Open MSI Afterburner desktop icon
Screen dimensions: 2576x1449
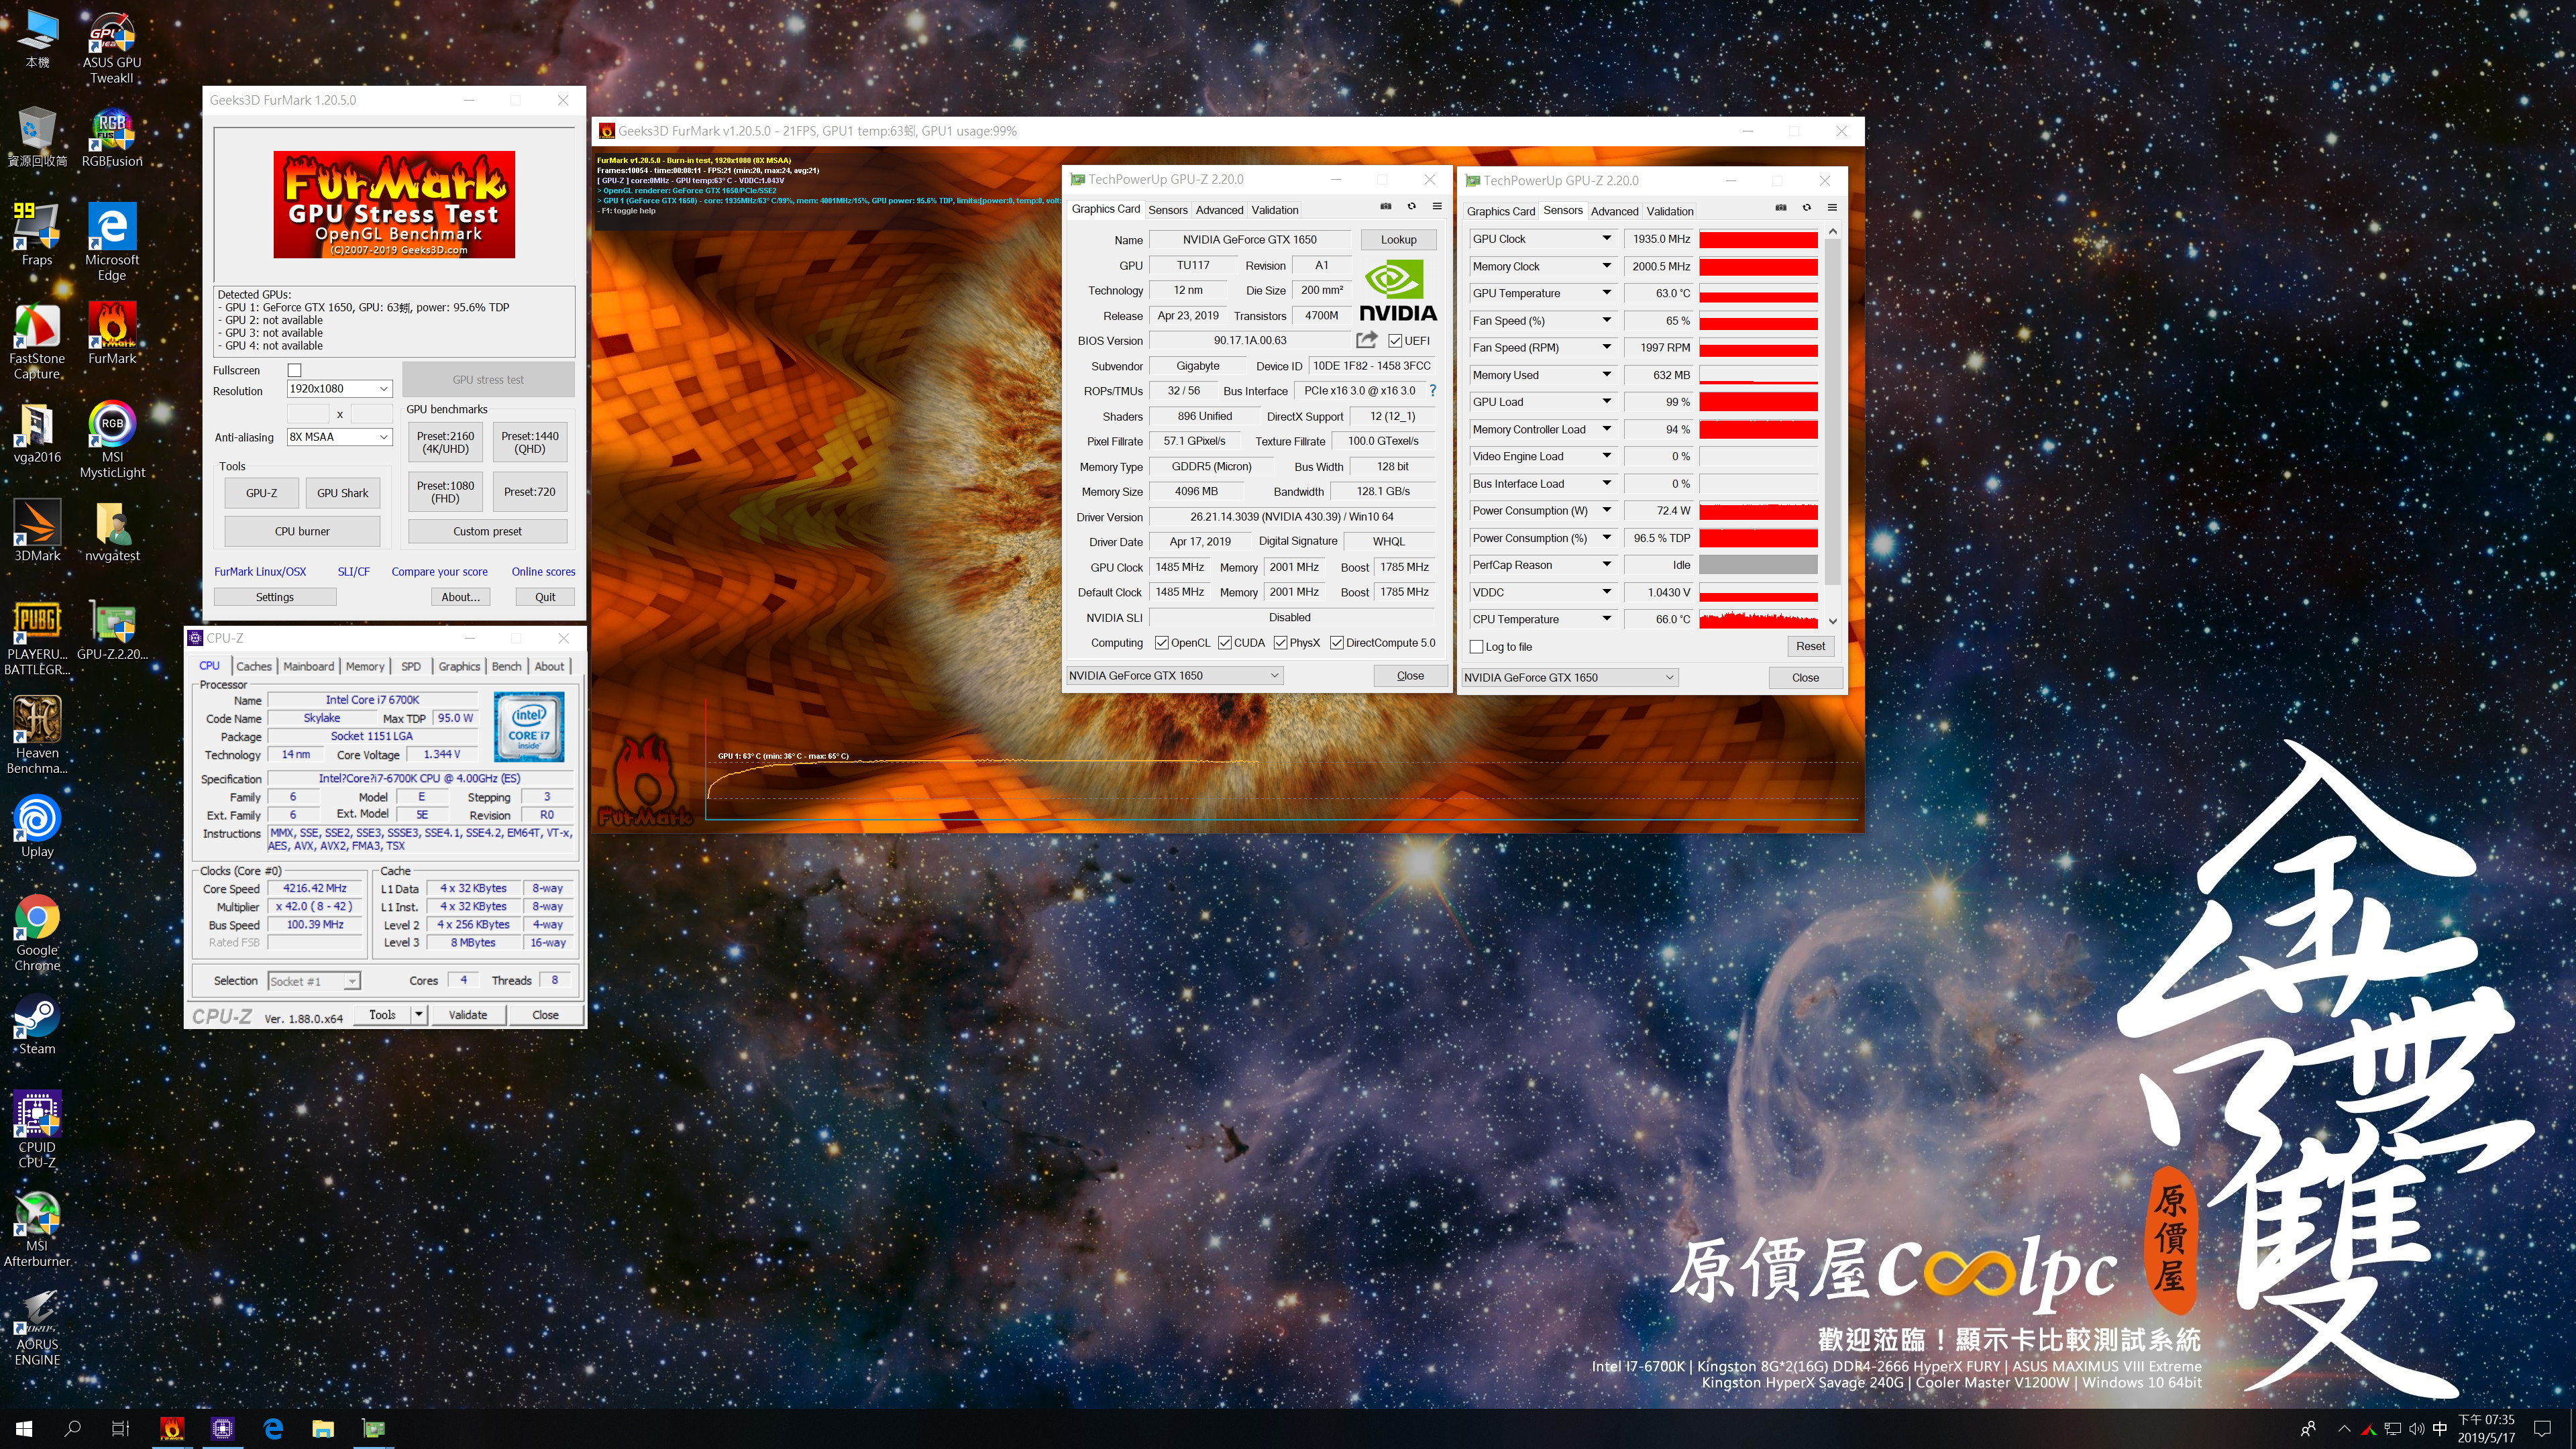(37, 1228)
